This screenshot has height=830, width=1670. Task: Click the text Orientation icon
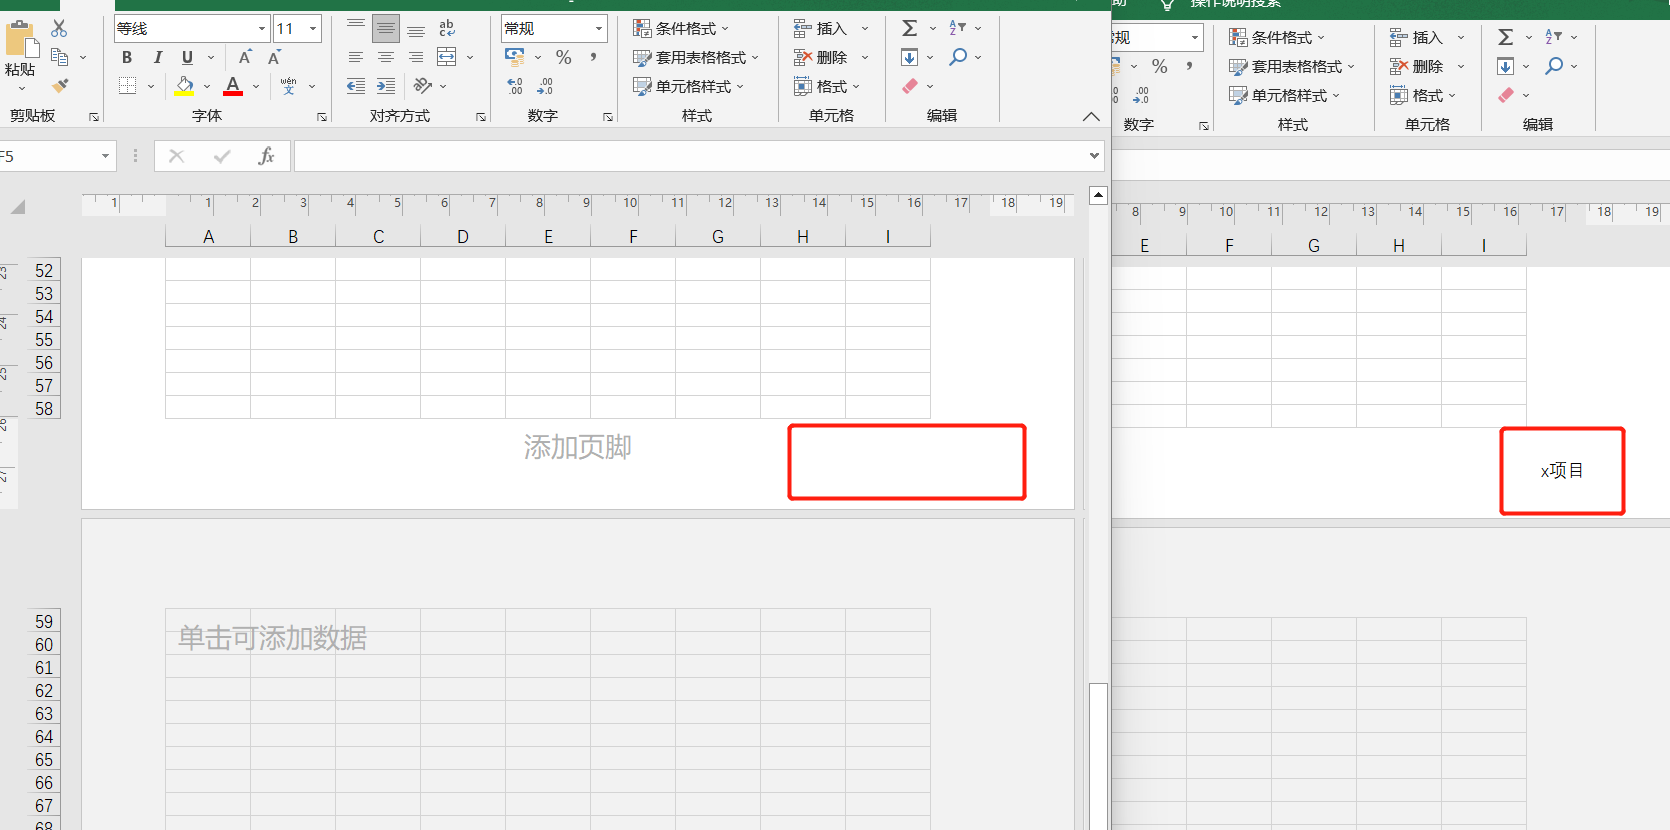coord(423,86)
